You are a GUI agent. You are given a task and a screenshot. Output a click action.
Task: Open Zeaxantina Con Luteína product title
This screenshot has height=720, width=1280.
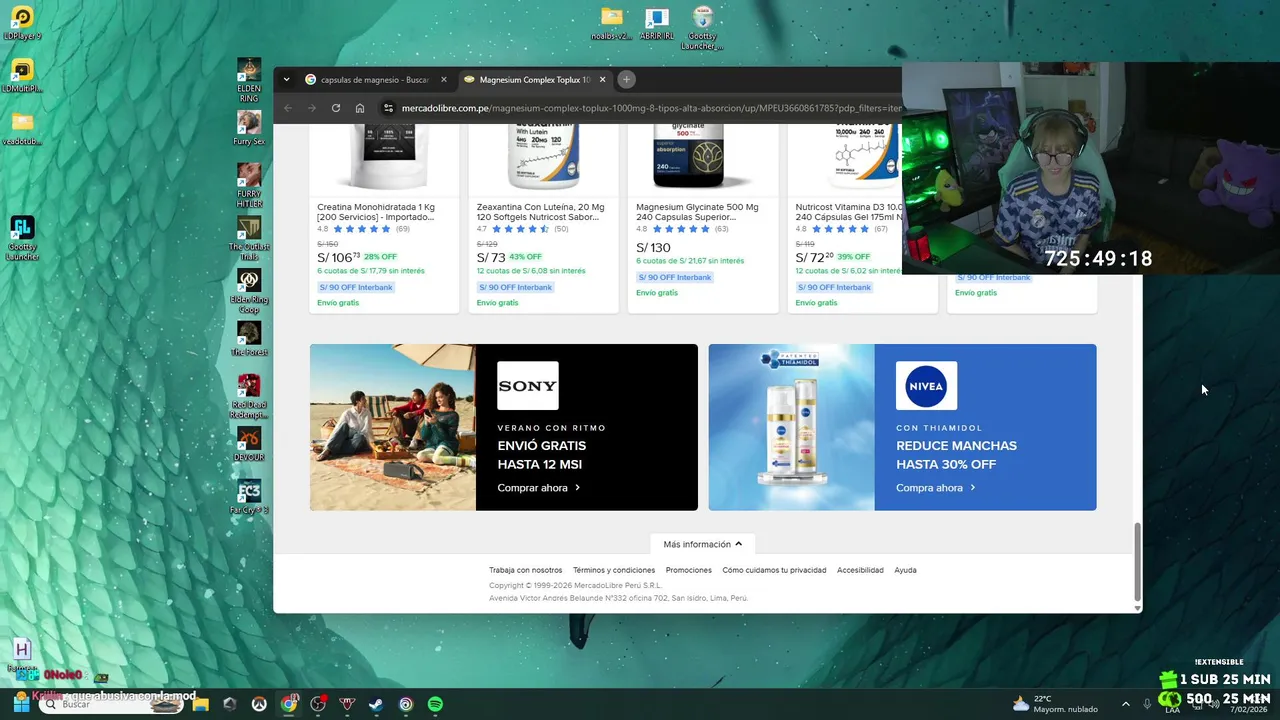click(541, 212)
